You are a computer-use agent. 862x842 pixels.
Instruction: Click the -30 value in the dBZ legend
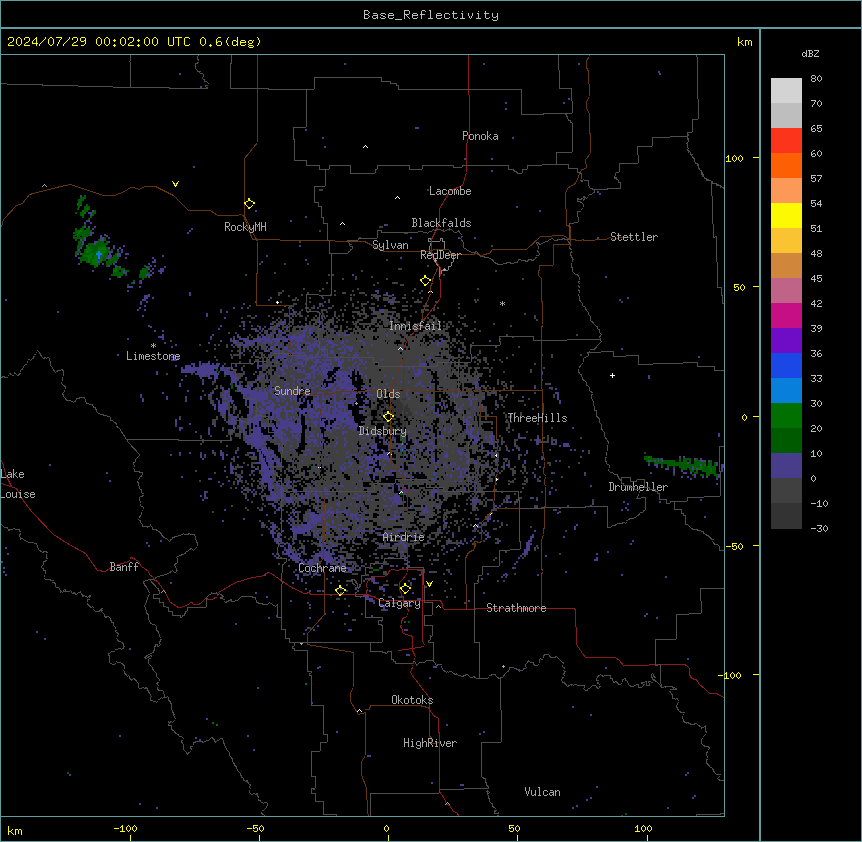pyautogui.click(x=819, y=528)
